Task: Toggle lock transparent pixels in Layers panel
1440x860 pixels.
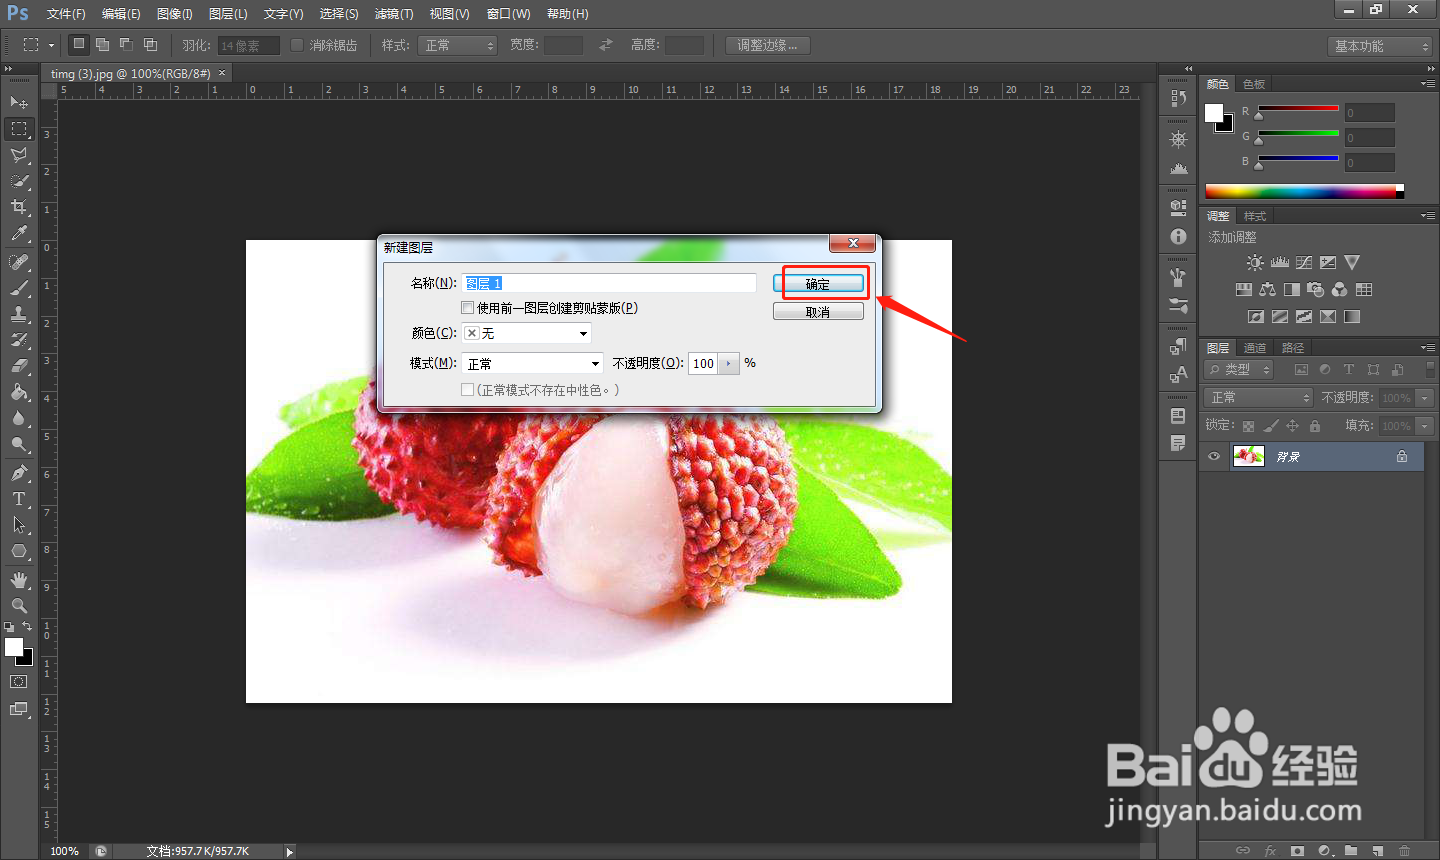Action: 1248,426
